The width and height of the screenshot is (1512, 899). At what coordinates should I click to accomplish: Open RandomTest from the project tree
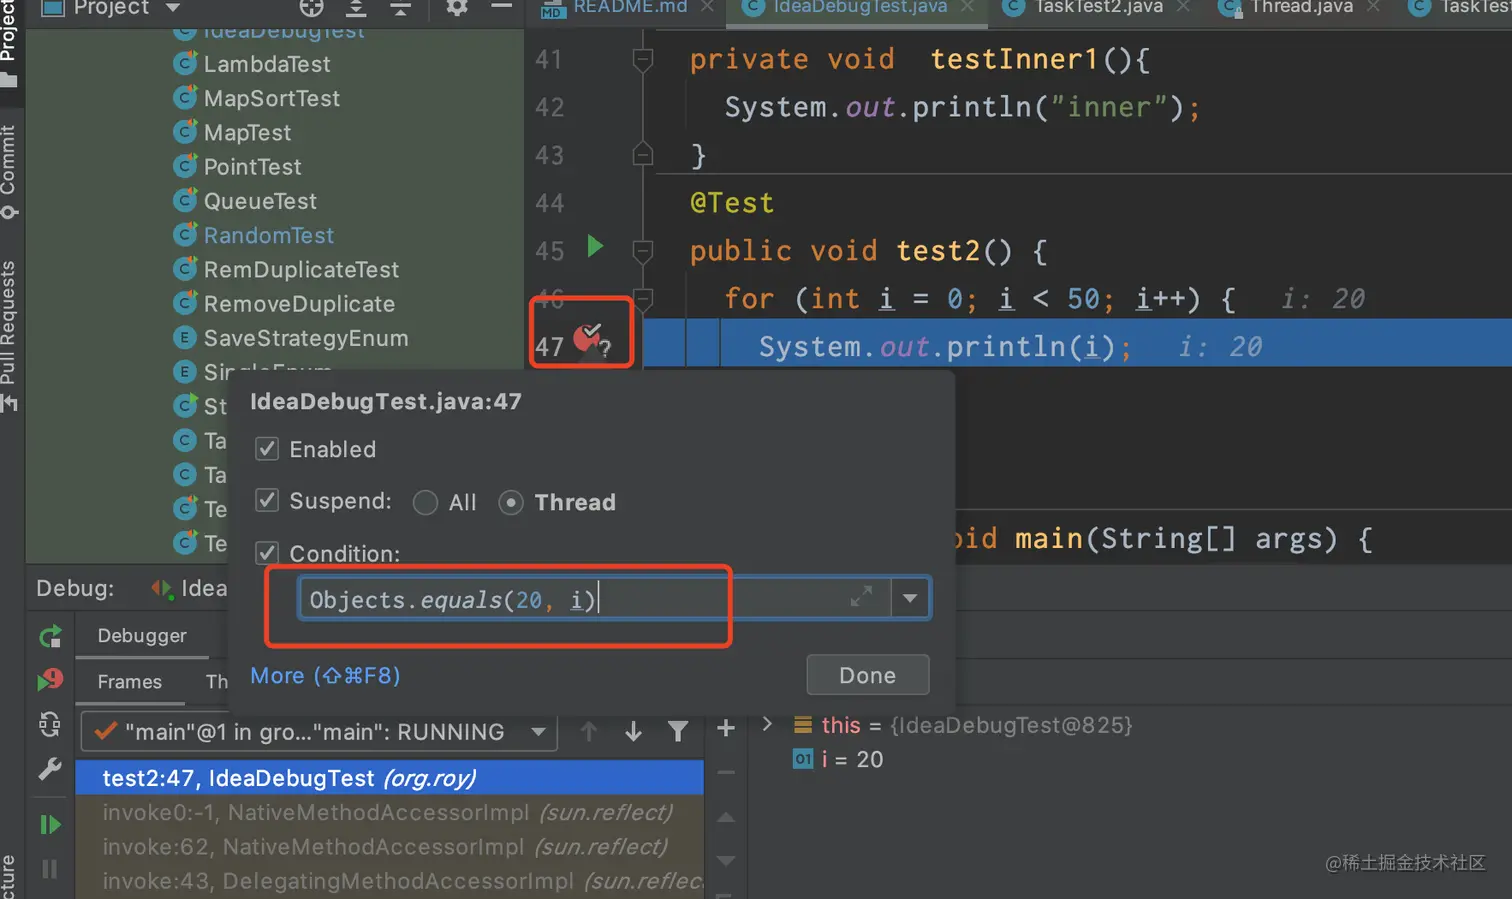point(269,235)
